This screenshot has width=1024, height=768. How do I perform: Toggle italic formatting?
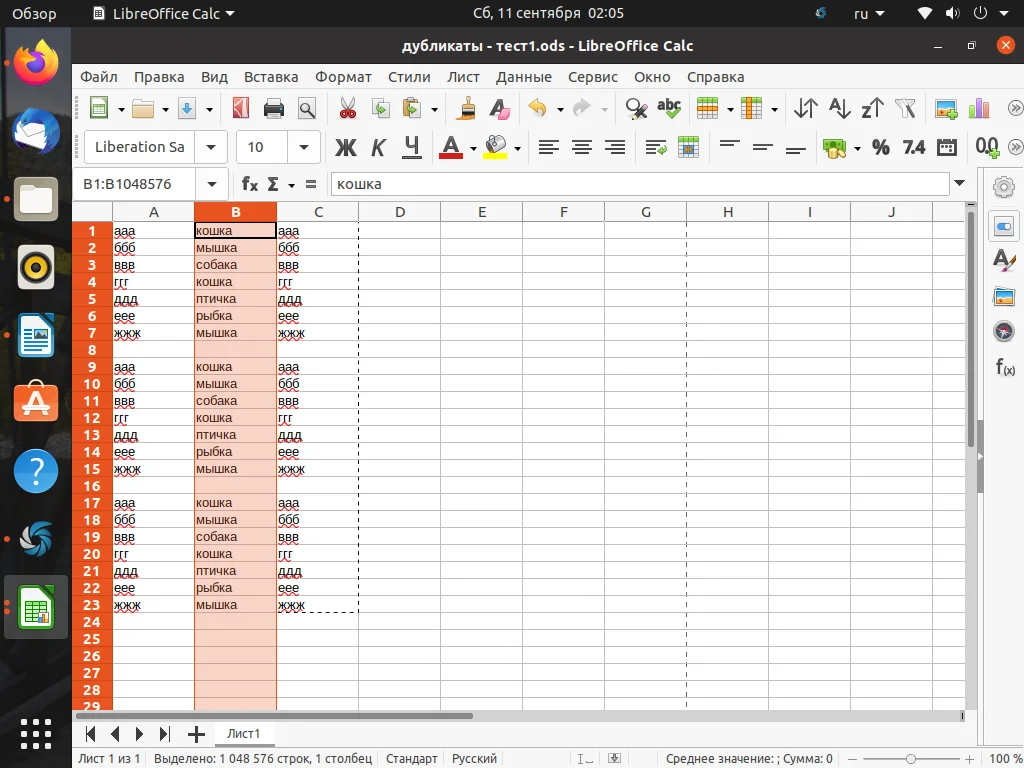[377, 147]
